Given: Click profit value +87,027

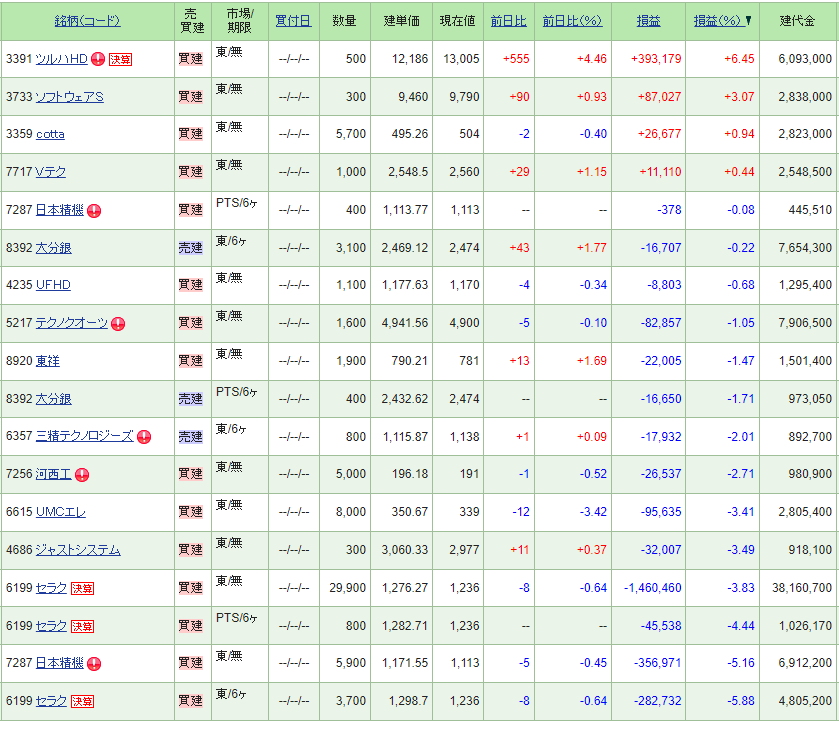Looking at the screenshot, I should click(659, 97).
